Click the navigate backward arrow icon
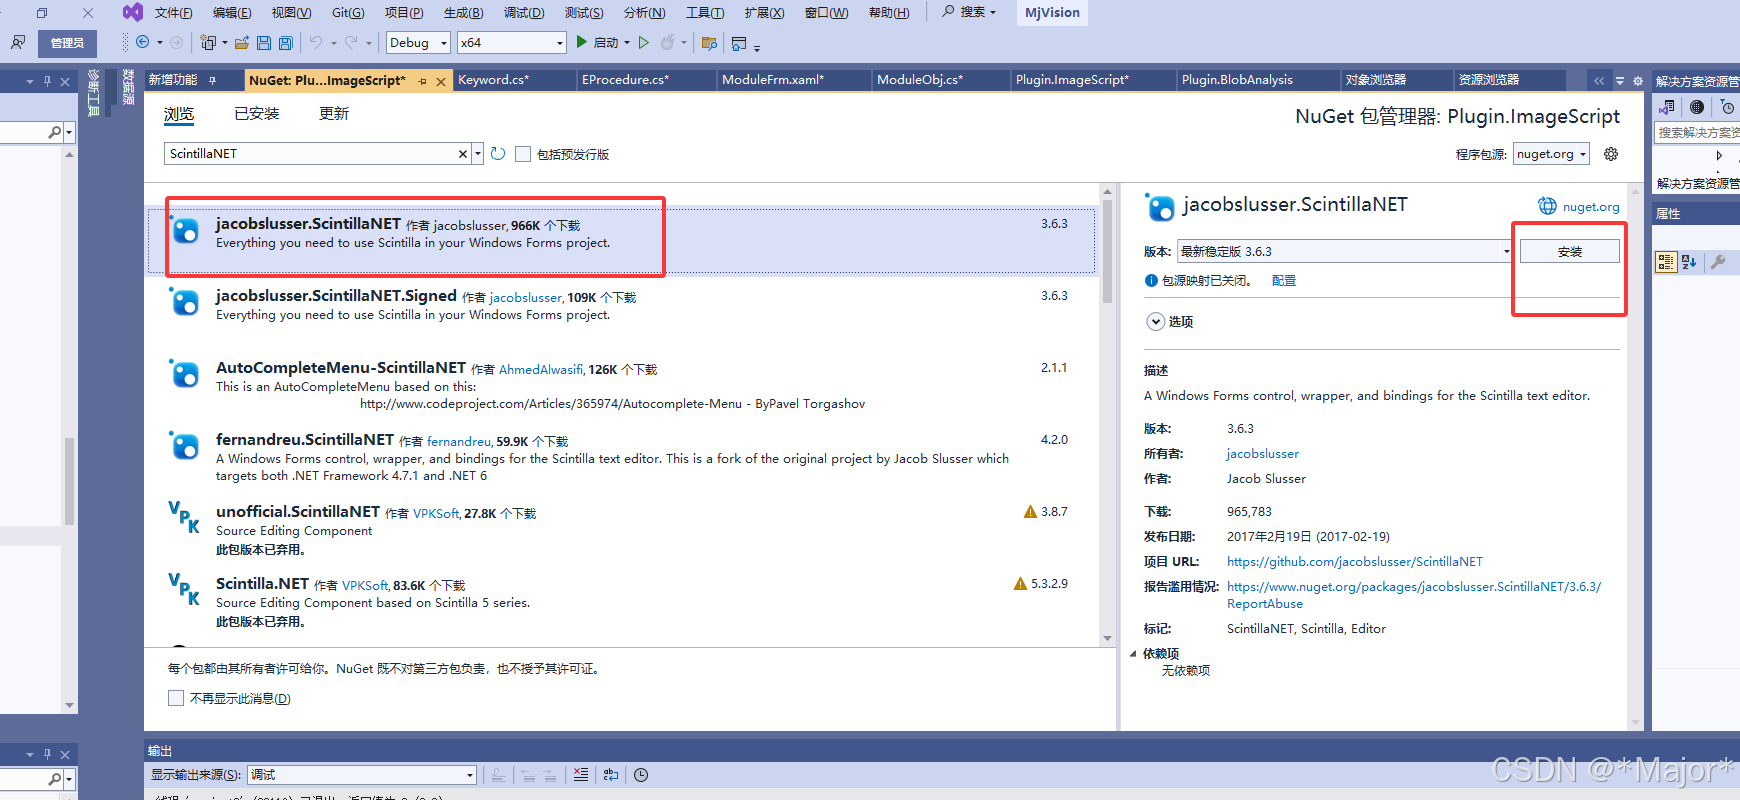The image size is (1740, 800). [143, 42]
